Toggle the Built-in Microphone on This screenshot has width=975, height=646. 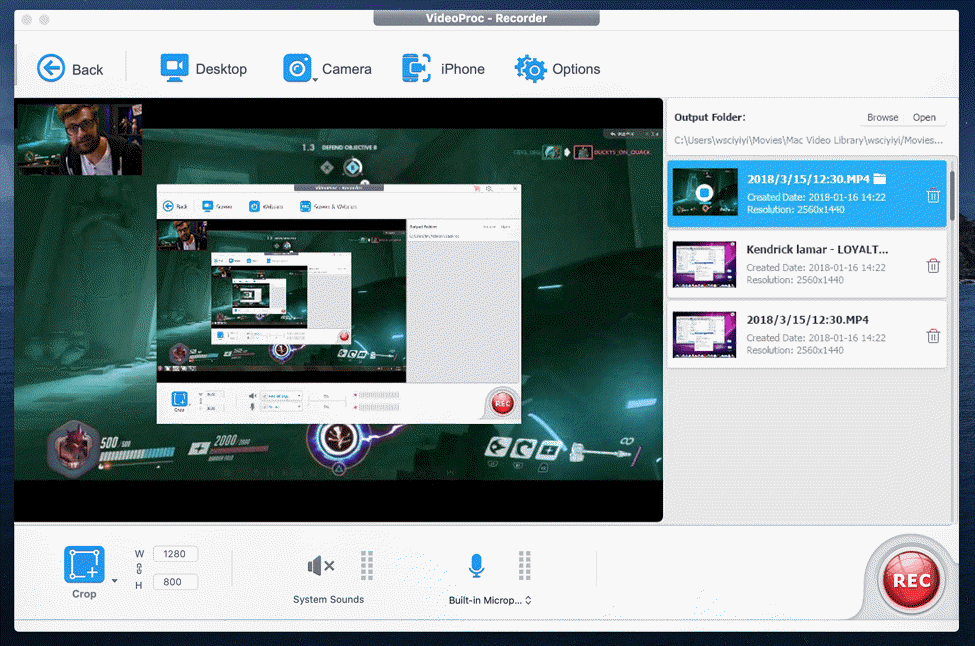[x=476, y=565]
